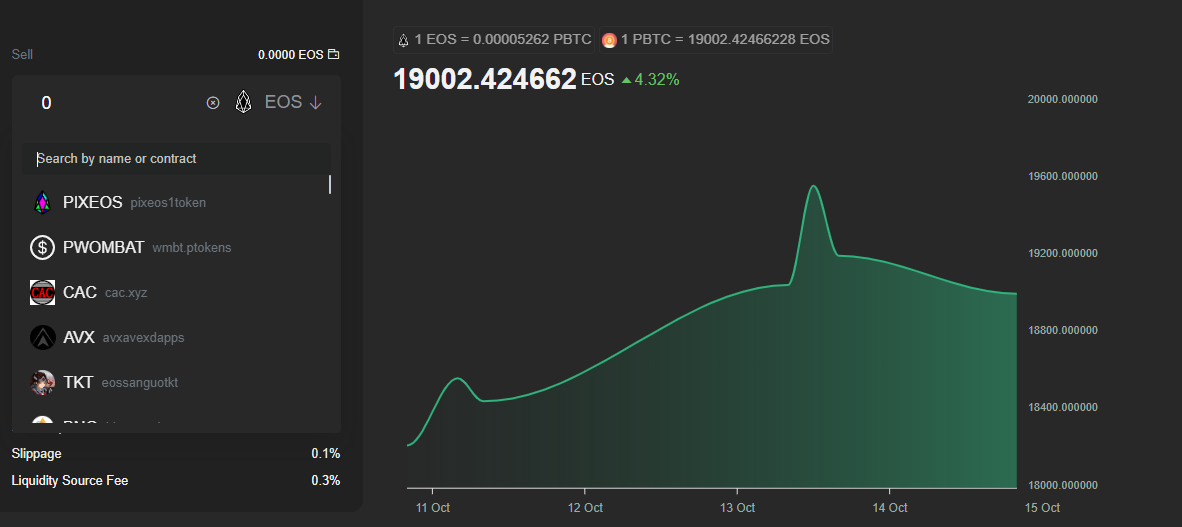
Task: Click the Sell label
Action: click(22, 54)
